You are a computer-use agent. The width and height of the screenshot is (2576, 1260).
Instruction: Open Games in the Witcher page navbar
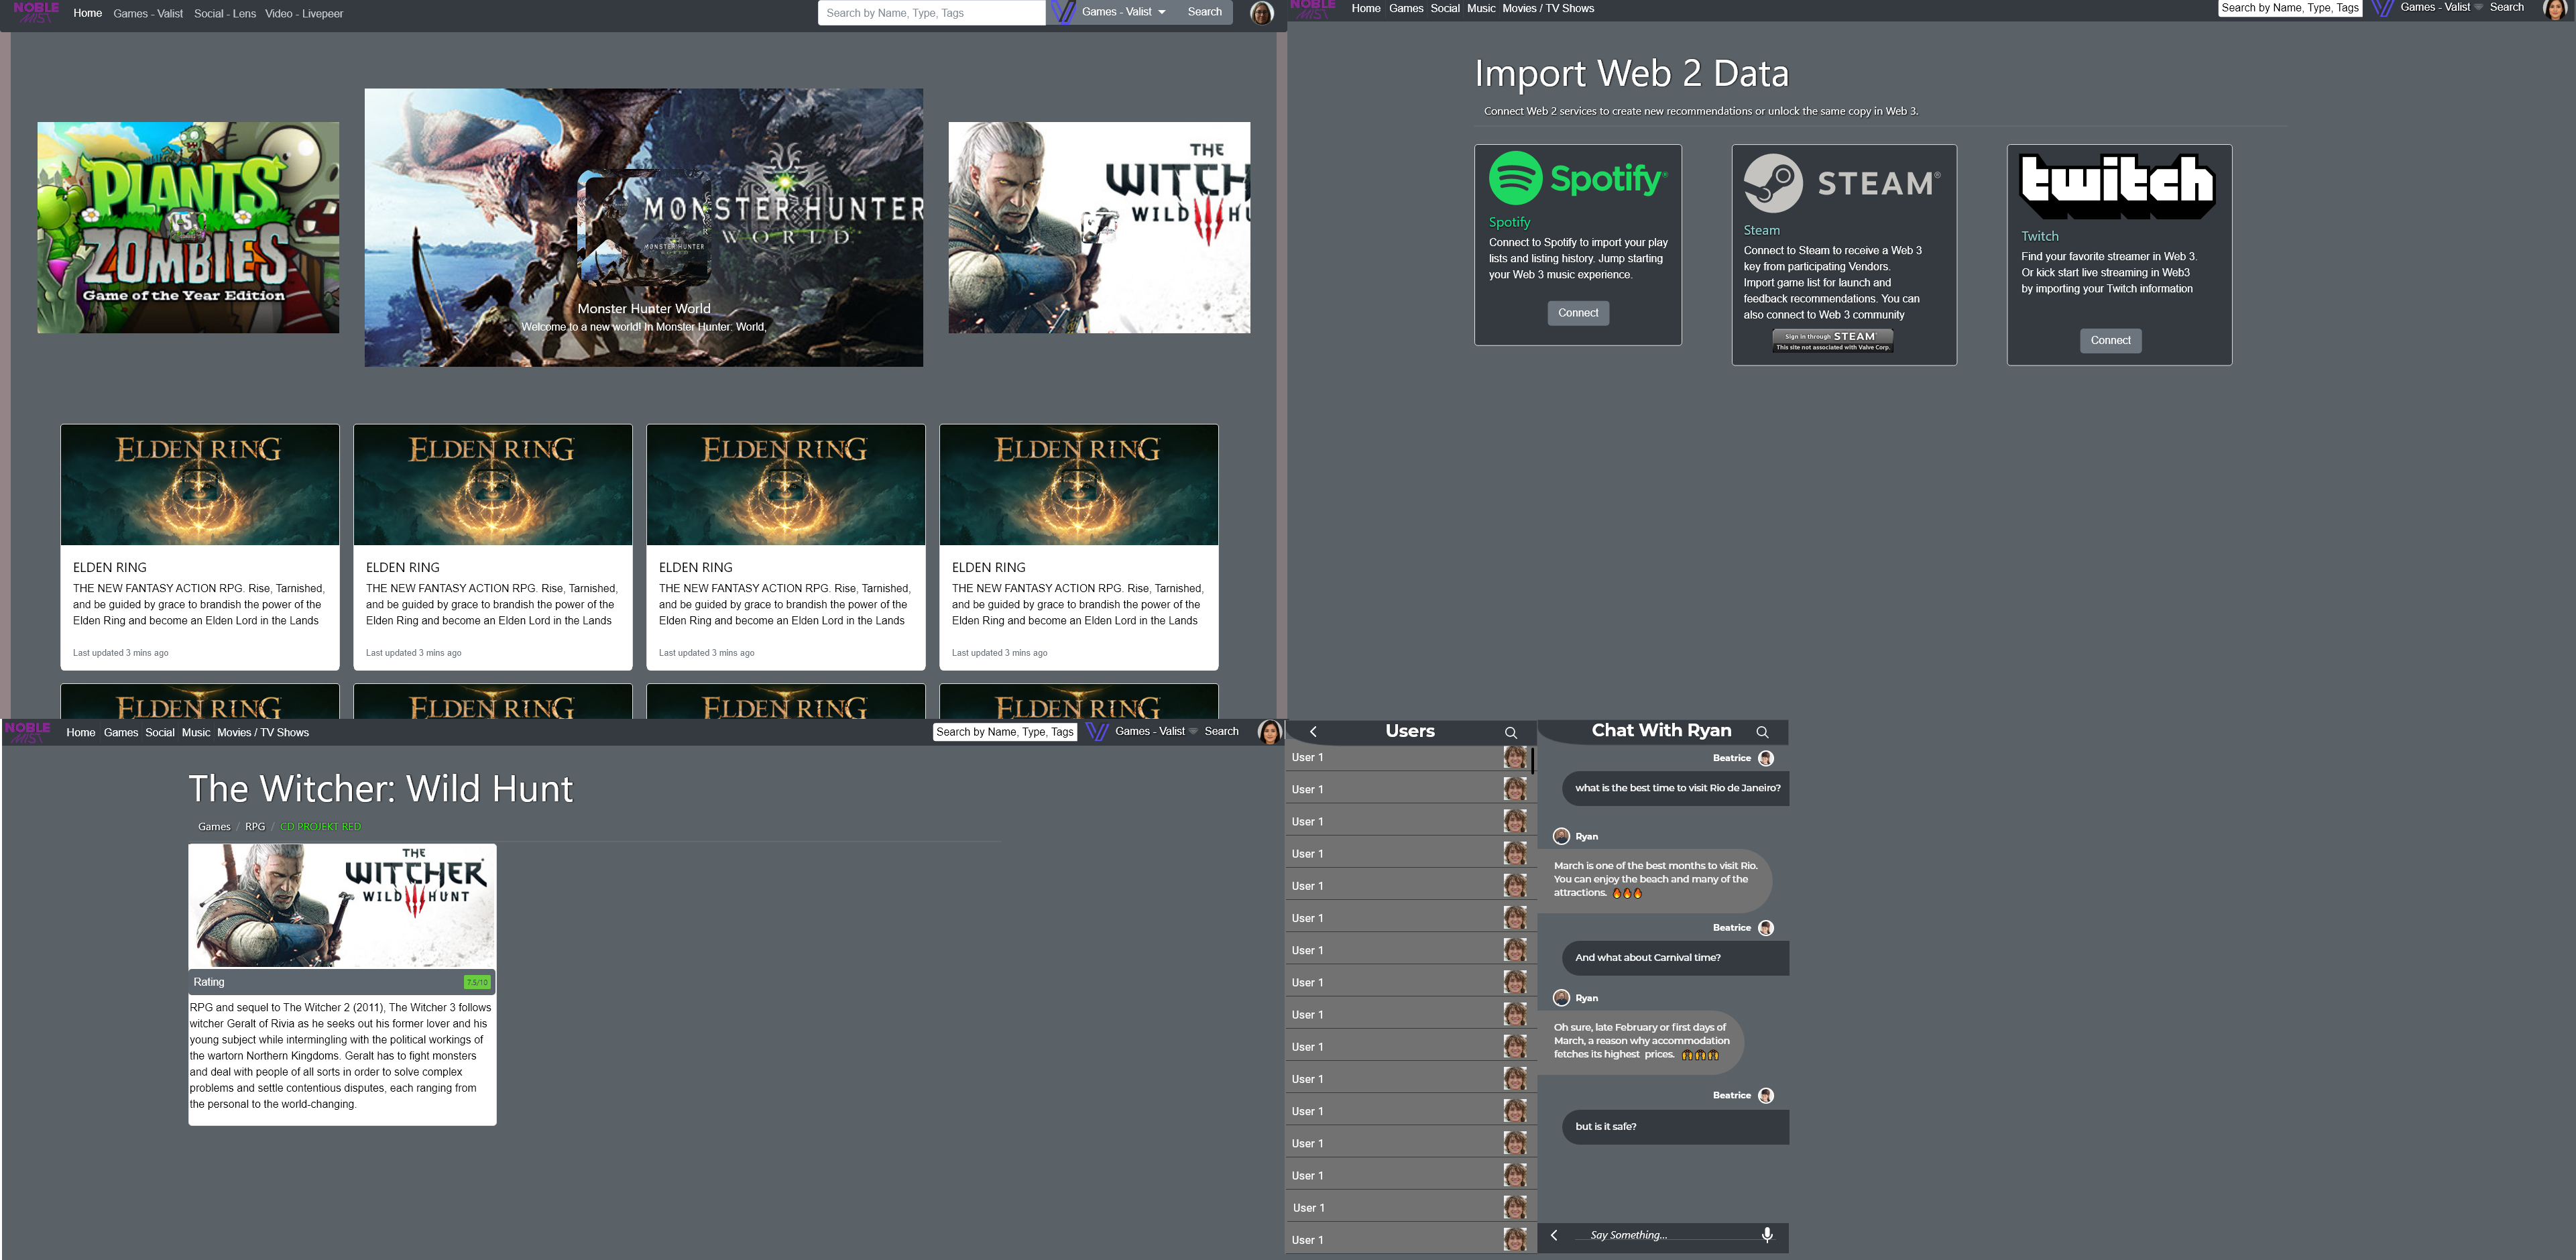(x=121, y=733)
